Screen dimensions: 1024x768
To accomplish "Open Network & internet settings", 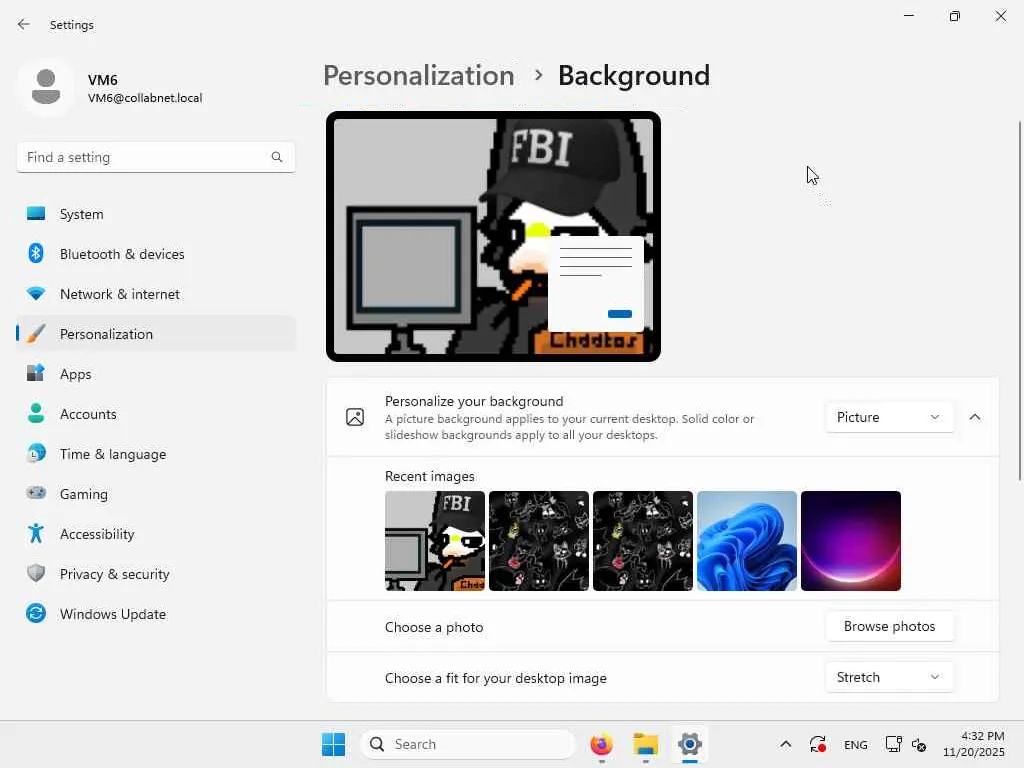I will click(155, 293).
